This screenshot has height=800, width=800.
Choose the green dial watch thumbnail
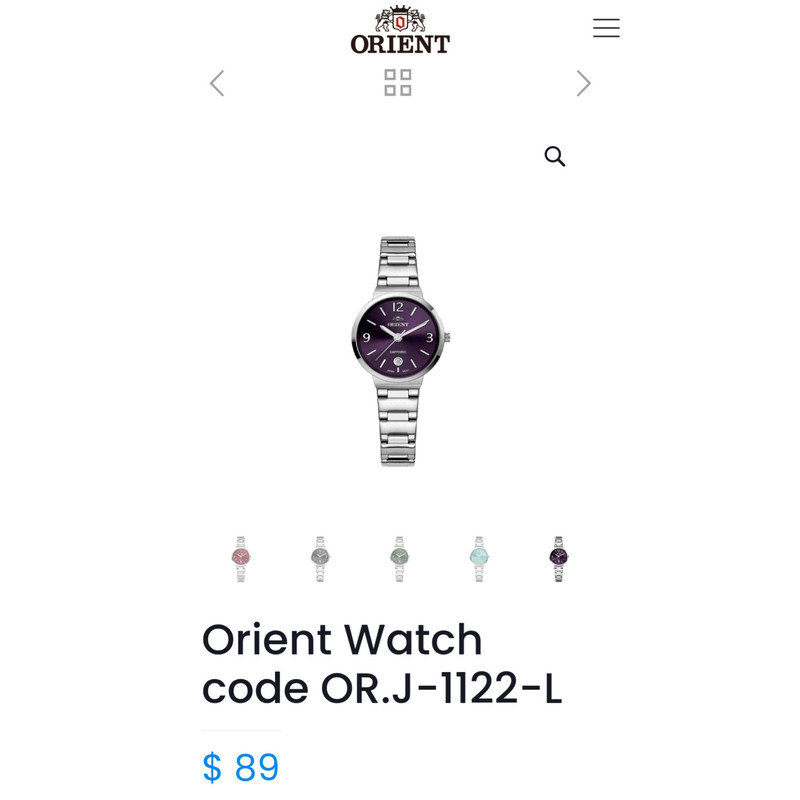pyautogui.click(x=399, y=559)
